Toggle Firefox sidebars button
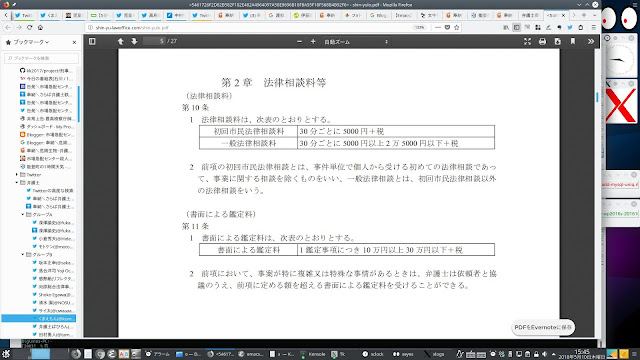This screenshot has width=640, height=360. (x=517, y=27)
